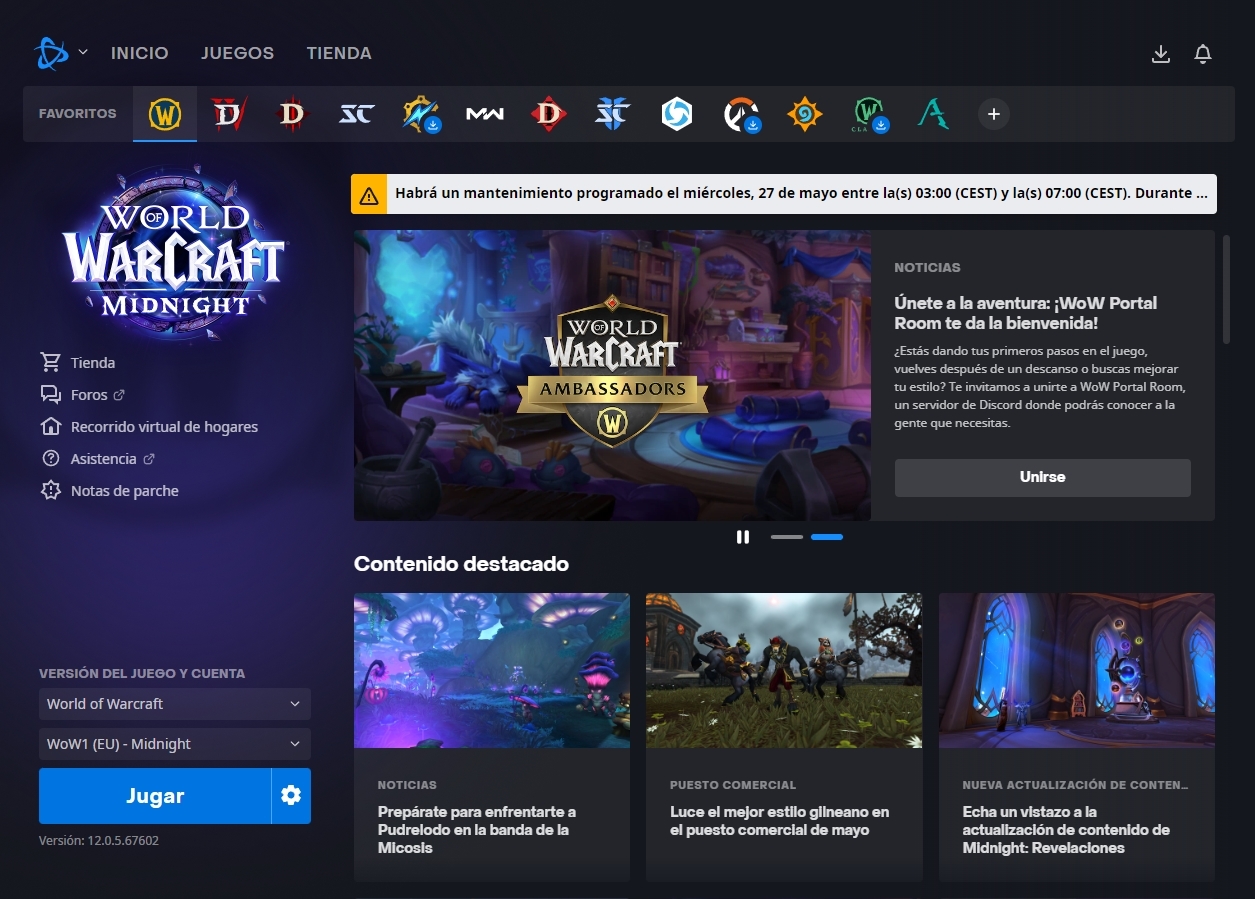
Task: Open the Foros external link
Action: point(82,395)
